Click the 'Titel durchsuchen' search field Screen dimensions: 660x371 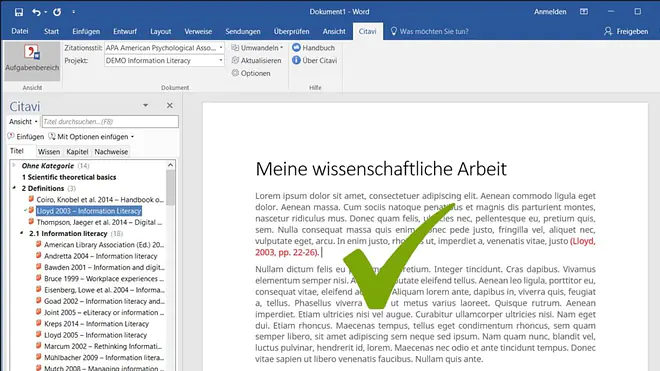click(110, 122)
